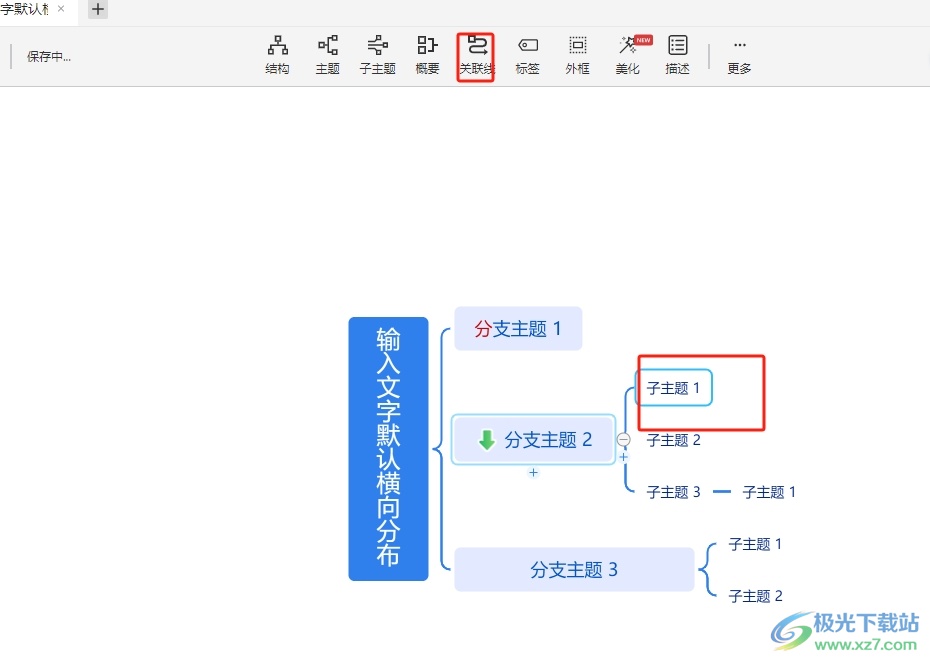
Task: Select the 子主题 3 node
Action: tap(673, 492)
